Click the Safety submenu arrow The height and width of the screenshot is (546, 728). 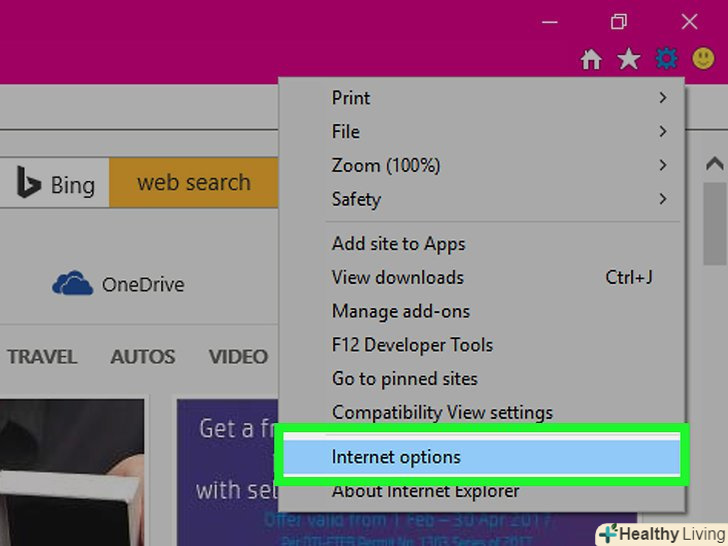point(663,199)
